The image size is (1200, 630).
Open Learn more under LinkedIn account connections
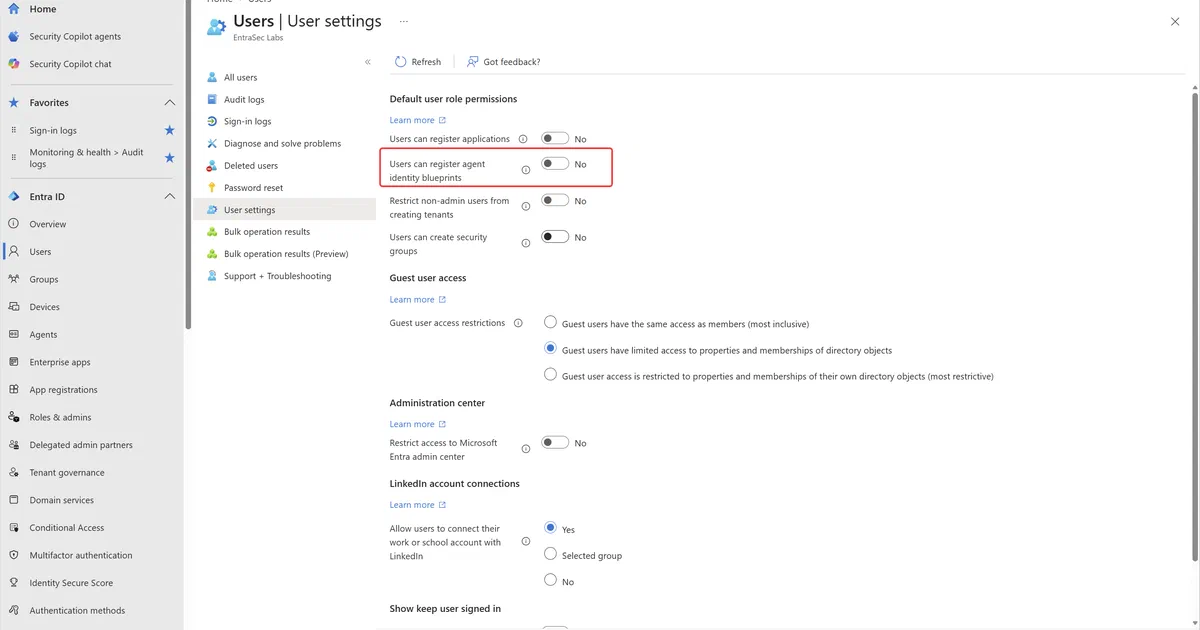point(418,505)
